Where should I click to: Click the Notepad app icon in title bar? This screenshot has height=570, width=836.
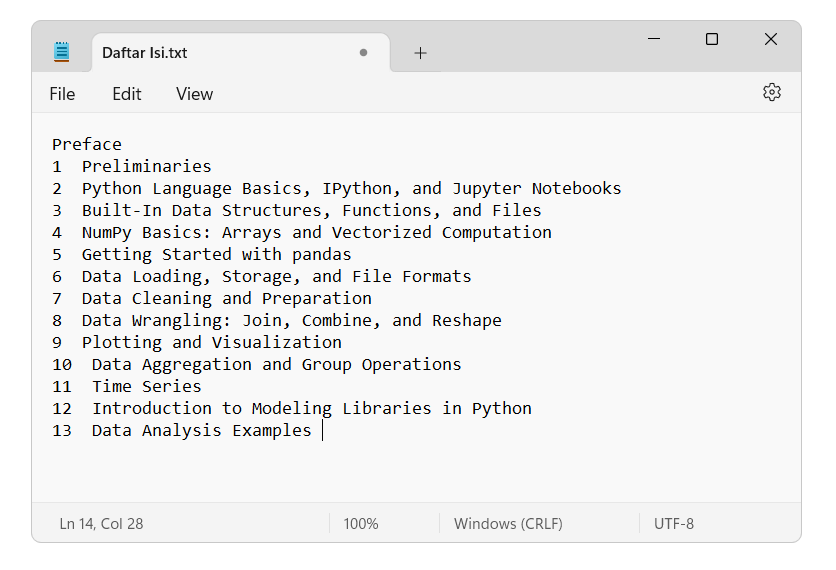62,52
